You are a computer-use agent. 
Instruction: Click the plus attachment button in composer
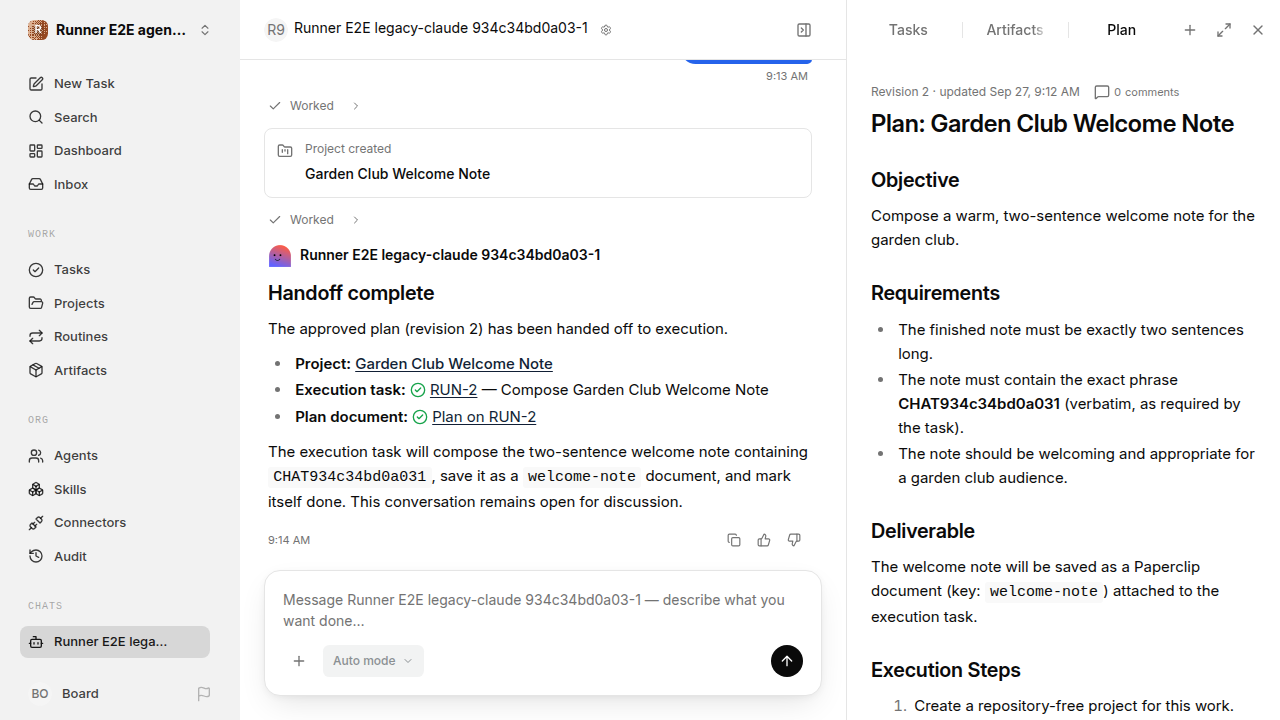point(299,661)
